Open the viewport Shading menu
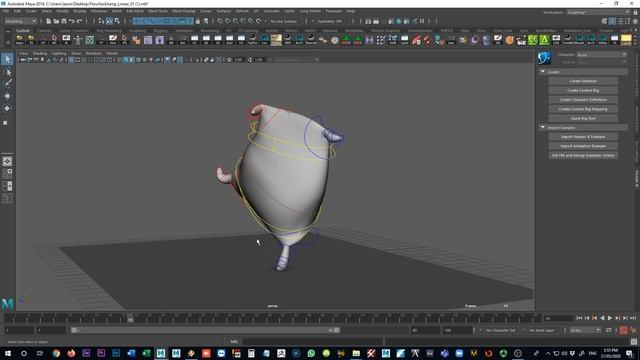The height and width of the screenshot is (360, 640). click(40, 53)
